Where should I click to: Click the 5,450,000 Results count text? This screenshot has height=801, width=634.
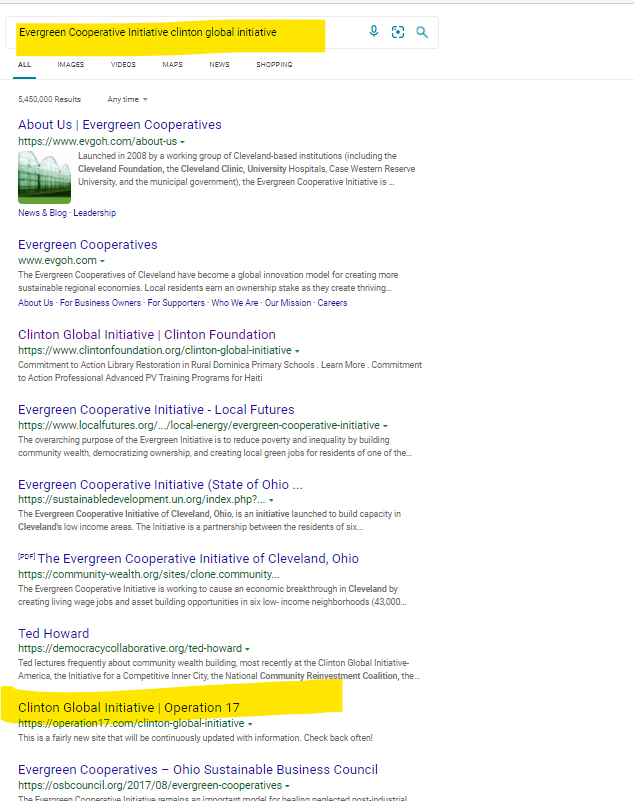point(50,99)
